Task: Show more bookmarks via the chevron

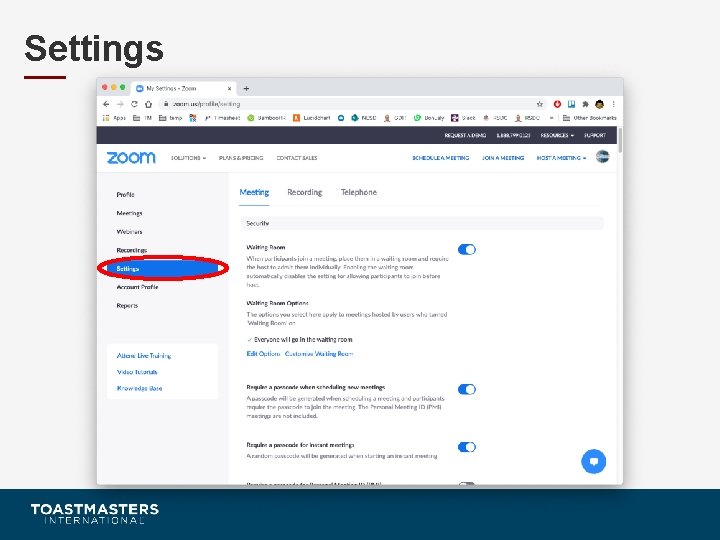Action: (551, 118)
